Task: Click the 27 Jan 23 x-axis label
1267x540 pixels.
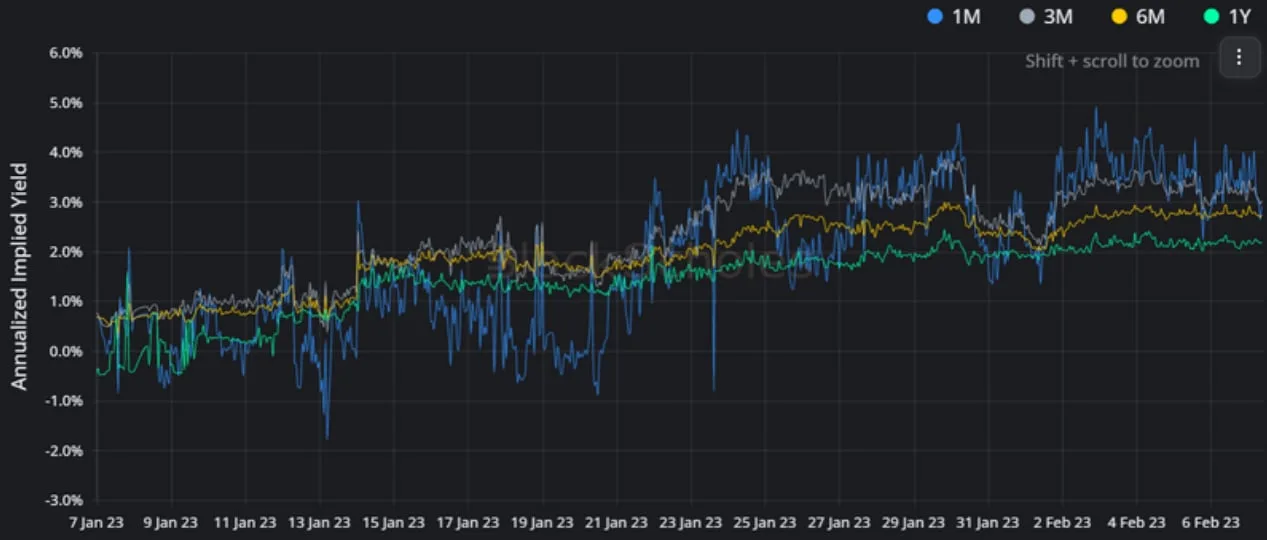Action: pos(840,522)
